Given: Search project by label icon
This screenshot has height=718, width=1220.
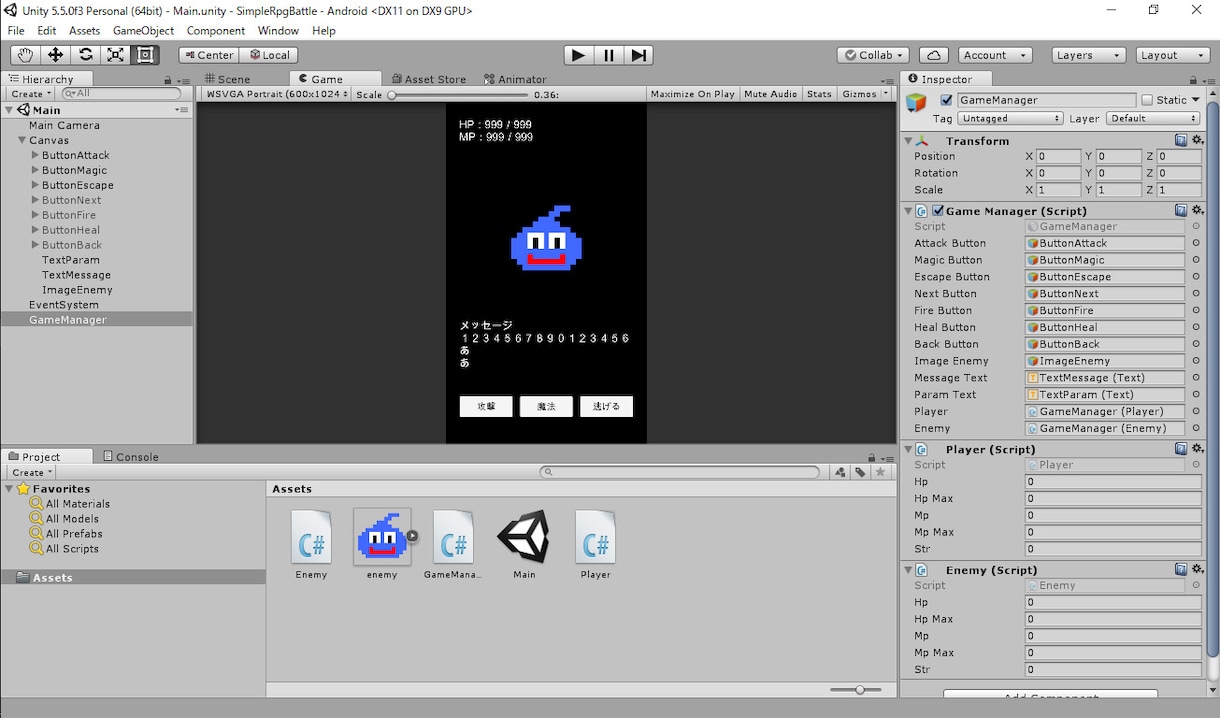Looking at the screenshot, I should [x=860, y=472].
